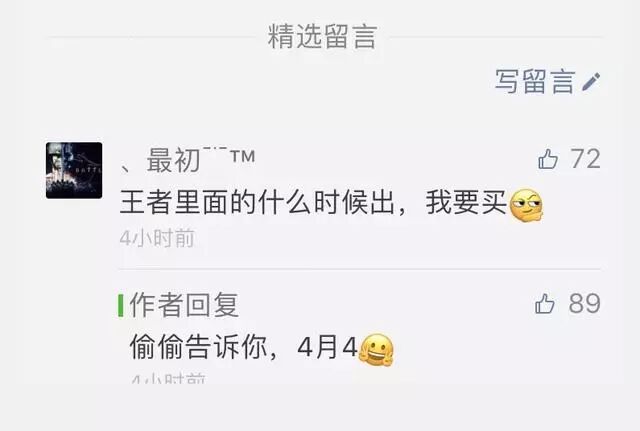Tap the pencil icon beside 写留言
Screen dimensions: 640x431
point(591,82)
